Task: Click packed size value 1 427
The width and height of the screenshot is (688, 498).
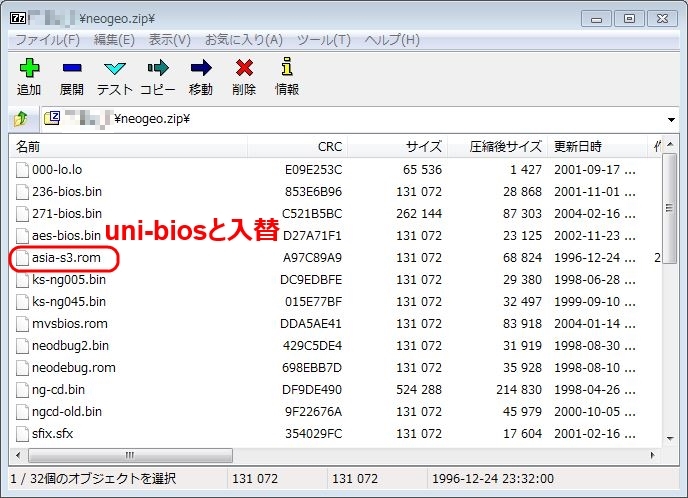Action: [526, 170]
